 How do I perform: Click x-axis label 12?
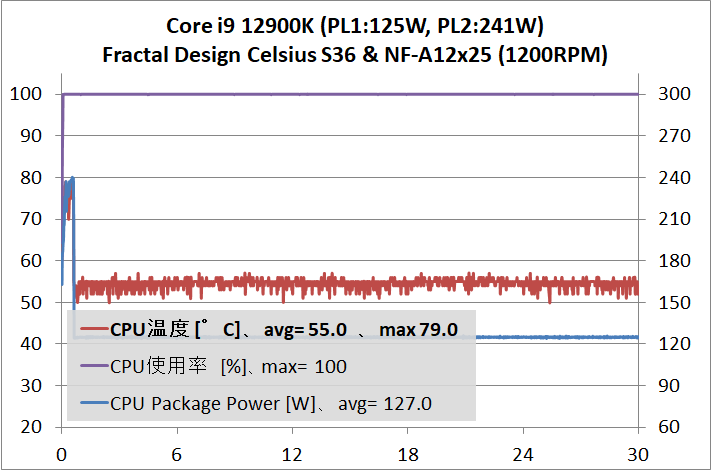[292, 454]
